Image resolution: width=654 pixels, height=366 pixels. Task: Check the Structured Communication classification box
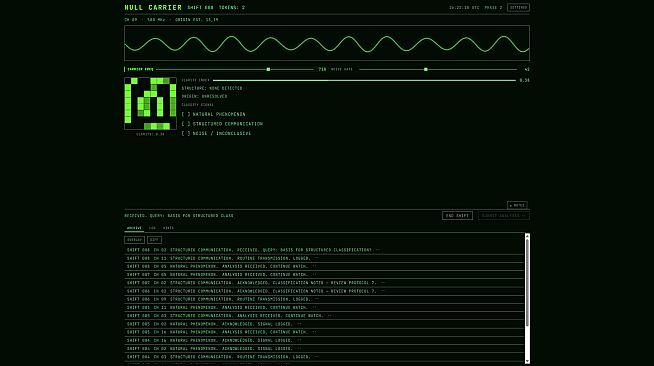coord(186,124)
